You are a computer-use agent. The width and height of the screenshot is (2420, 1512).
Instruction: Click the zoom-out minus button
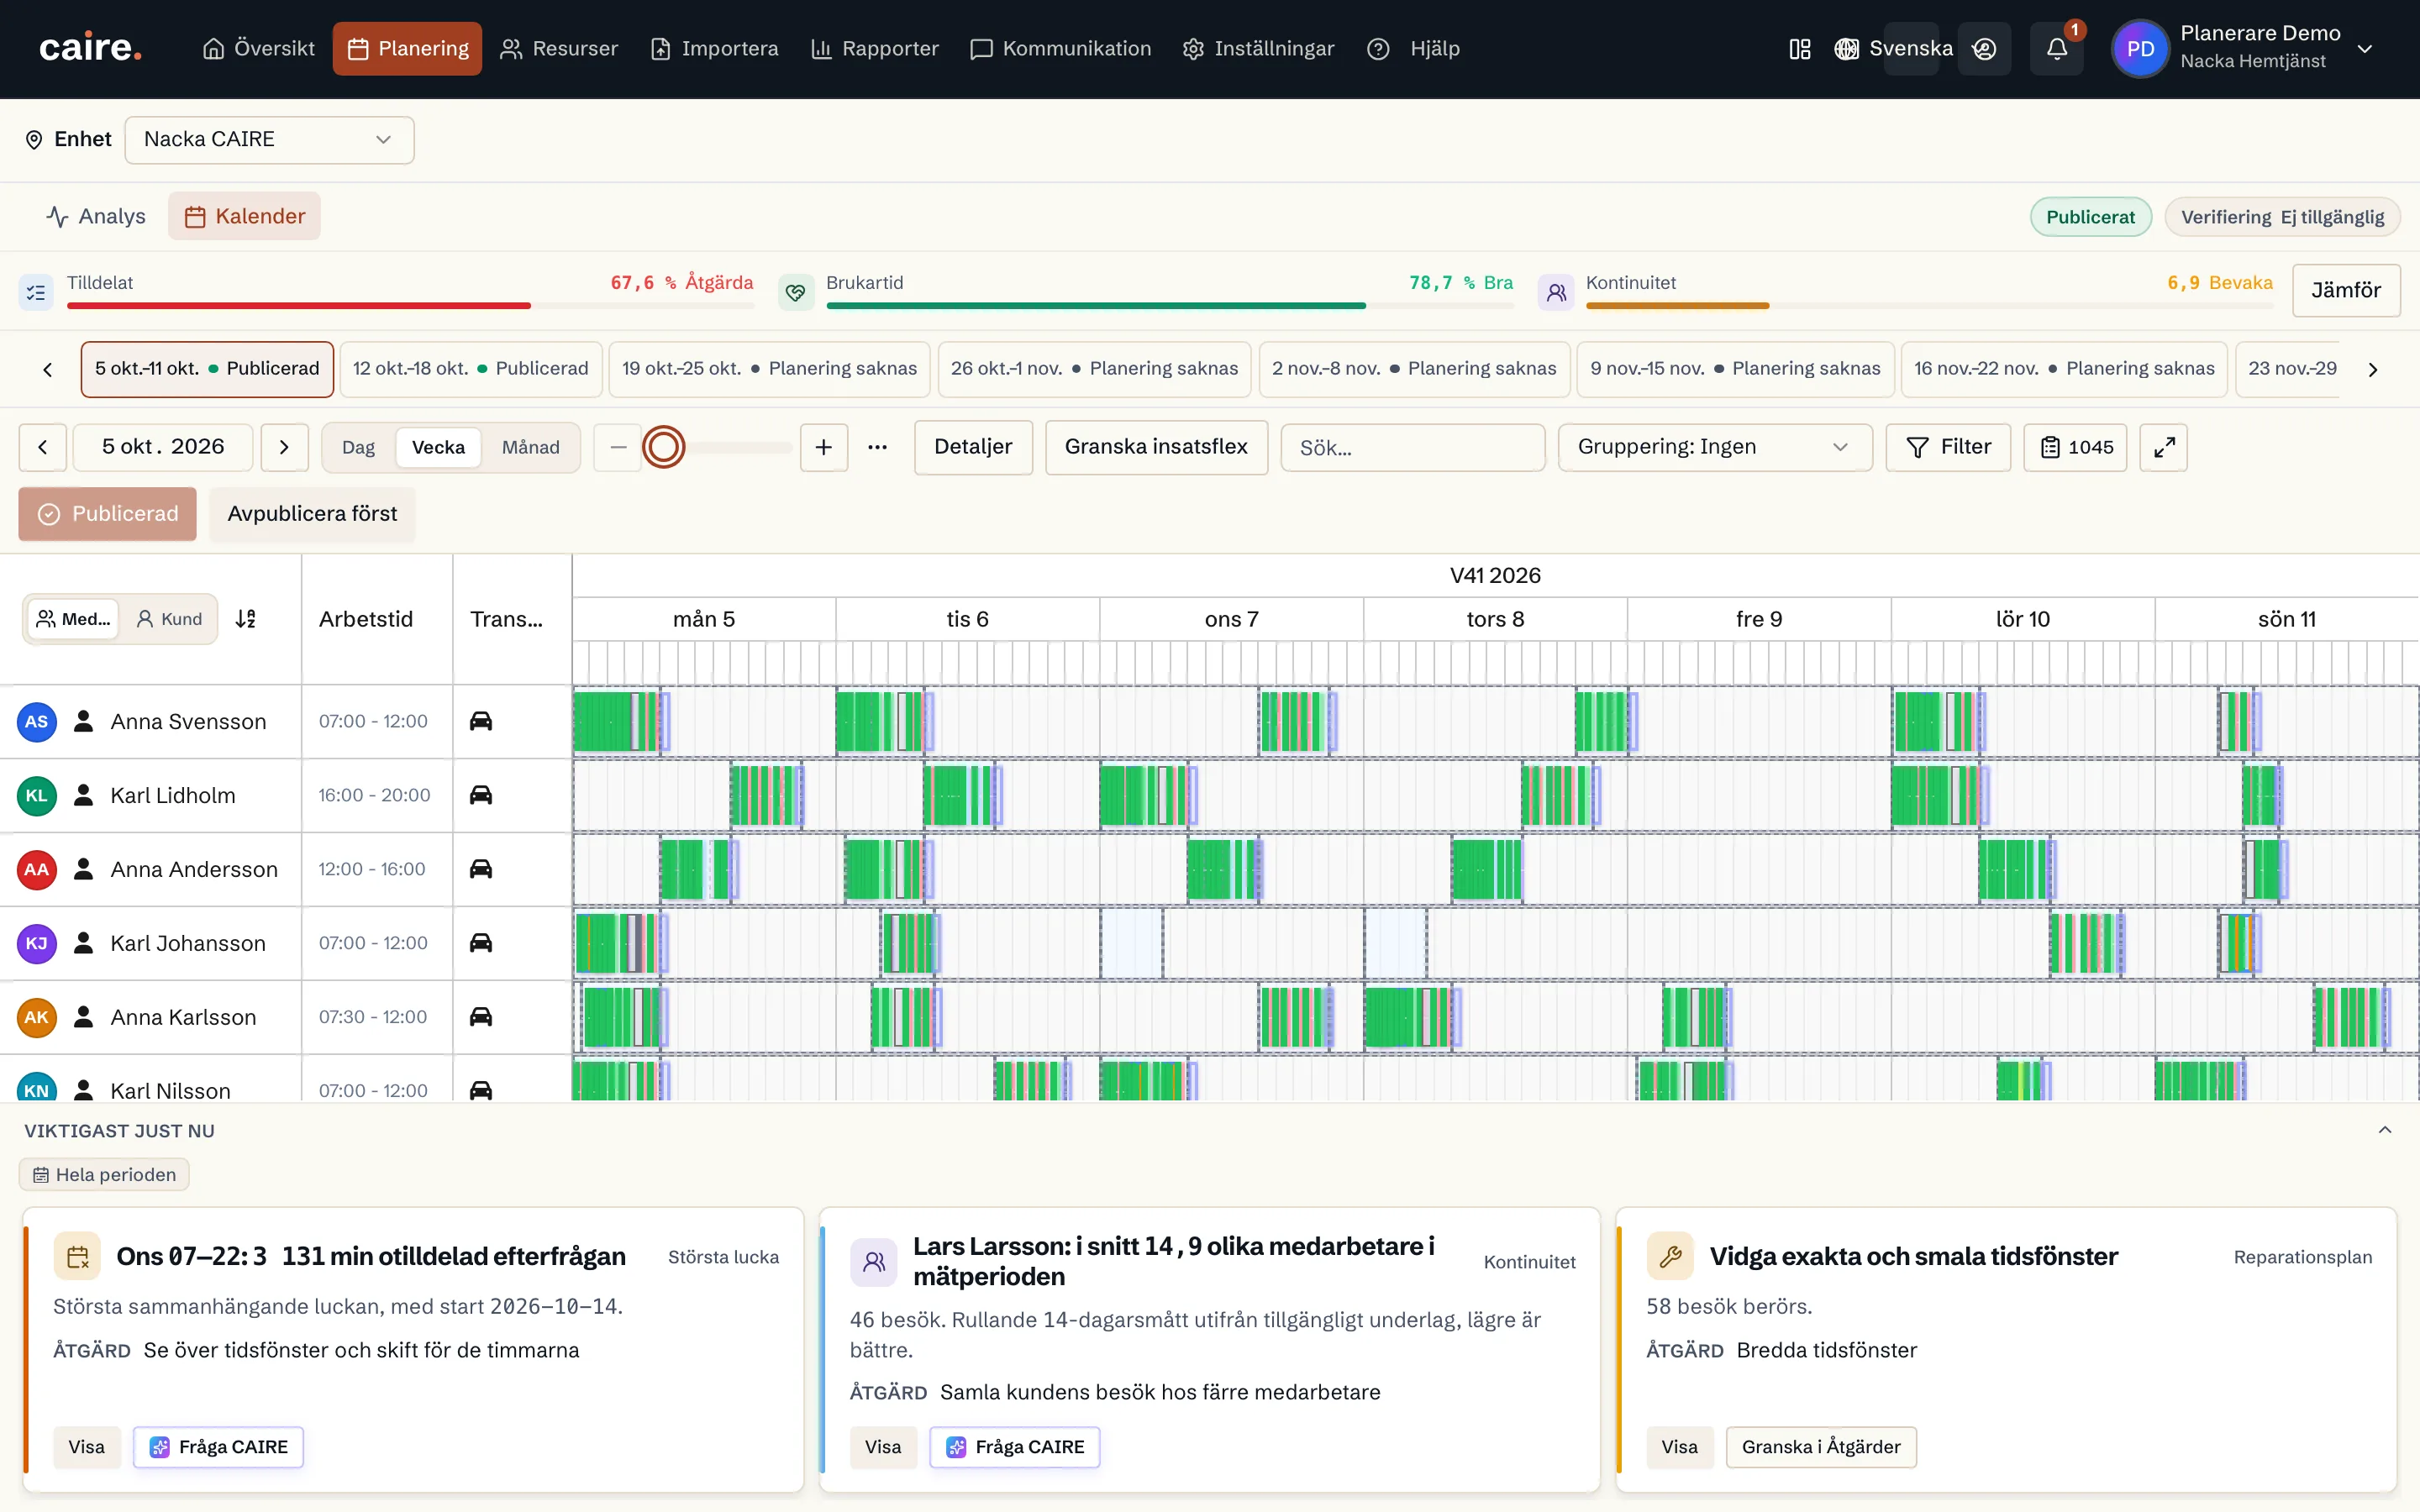618,447
